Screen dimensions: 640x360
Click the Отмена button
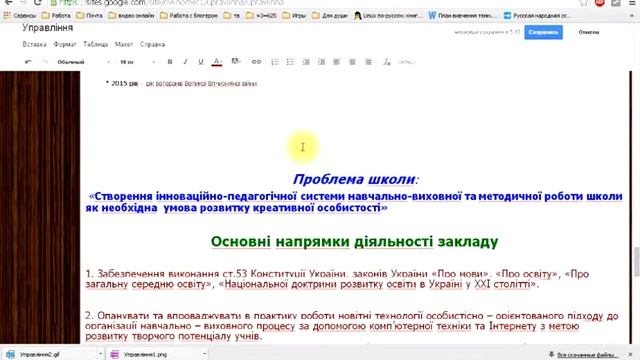coord(589,32)
